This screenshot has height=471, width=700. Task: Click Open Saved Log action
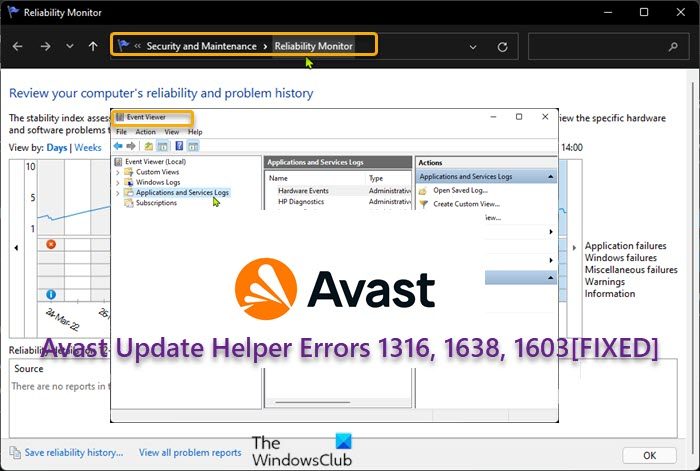460,190
